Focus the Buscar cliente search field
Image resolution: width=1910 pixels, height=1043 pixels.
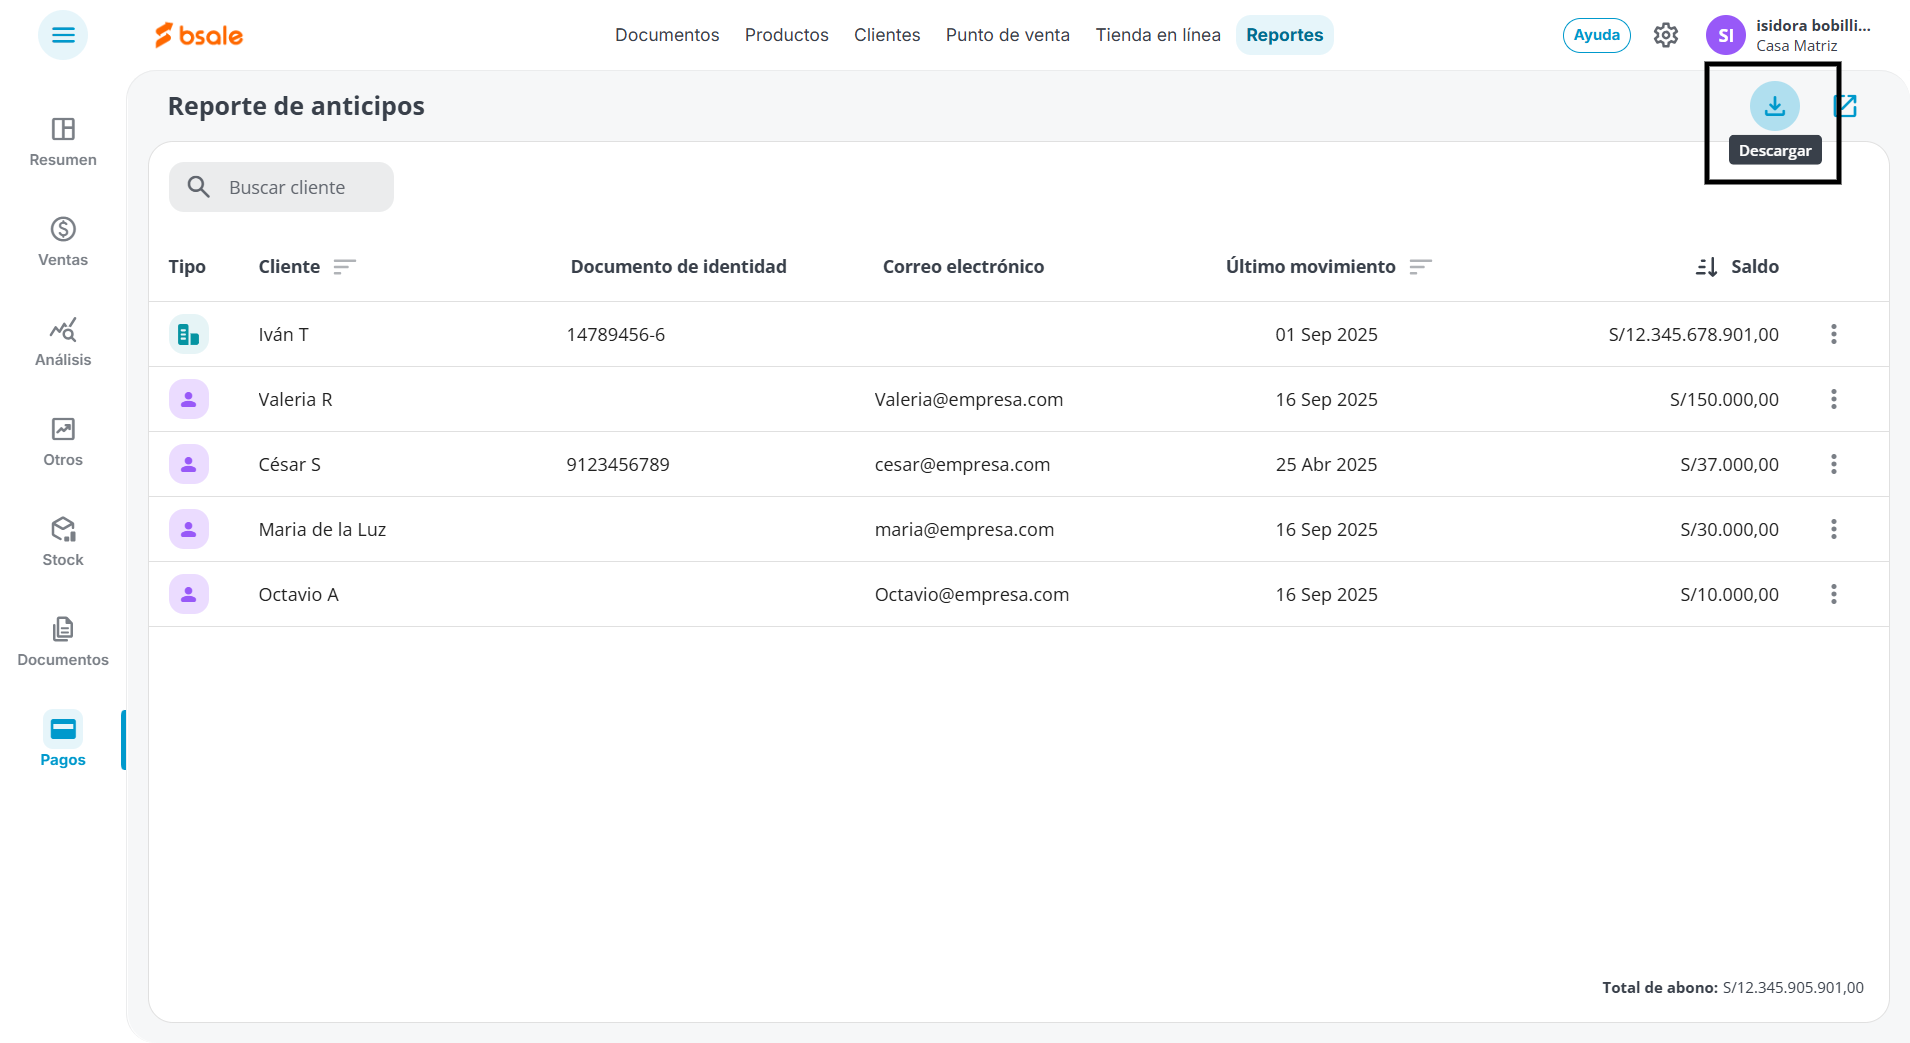281,187
